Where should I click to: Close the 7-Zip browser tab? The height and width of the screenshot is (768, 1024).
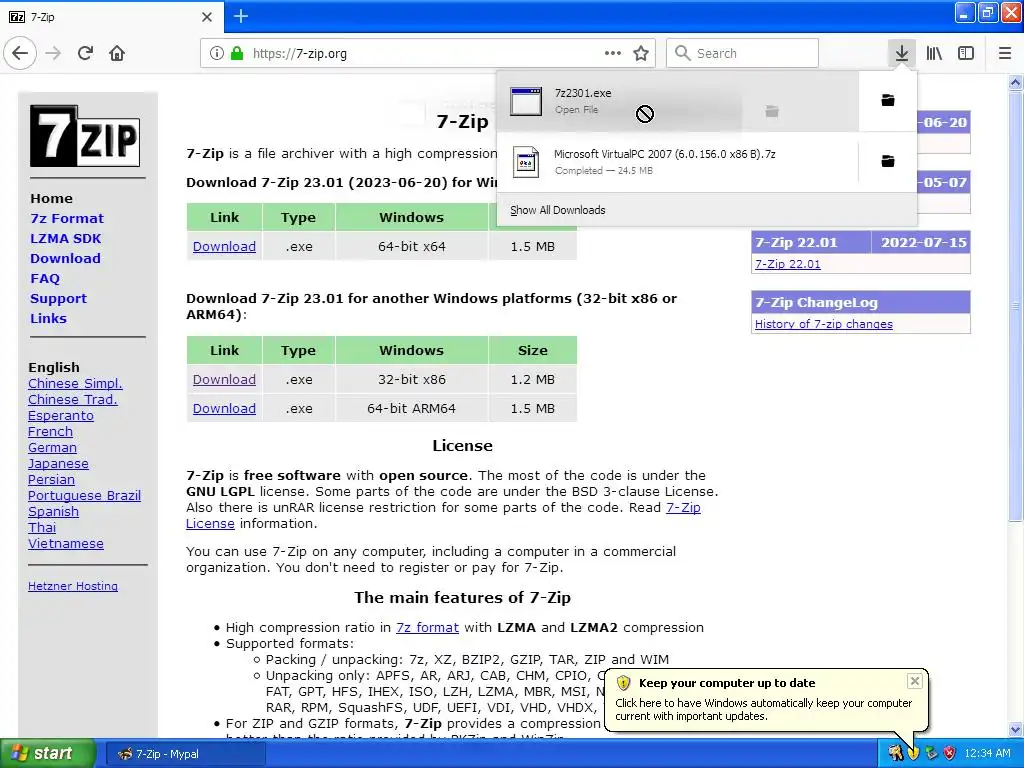(207, 17)
